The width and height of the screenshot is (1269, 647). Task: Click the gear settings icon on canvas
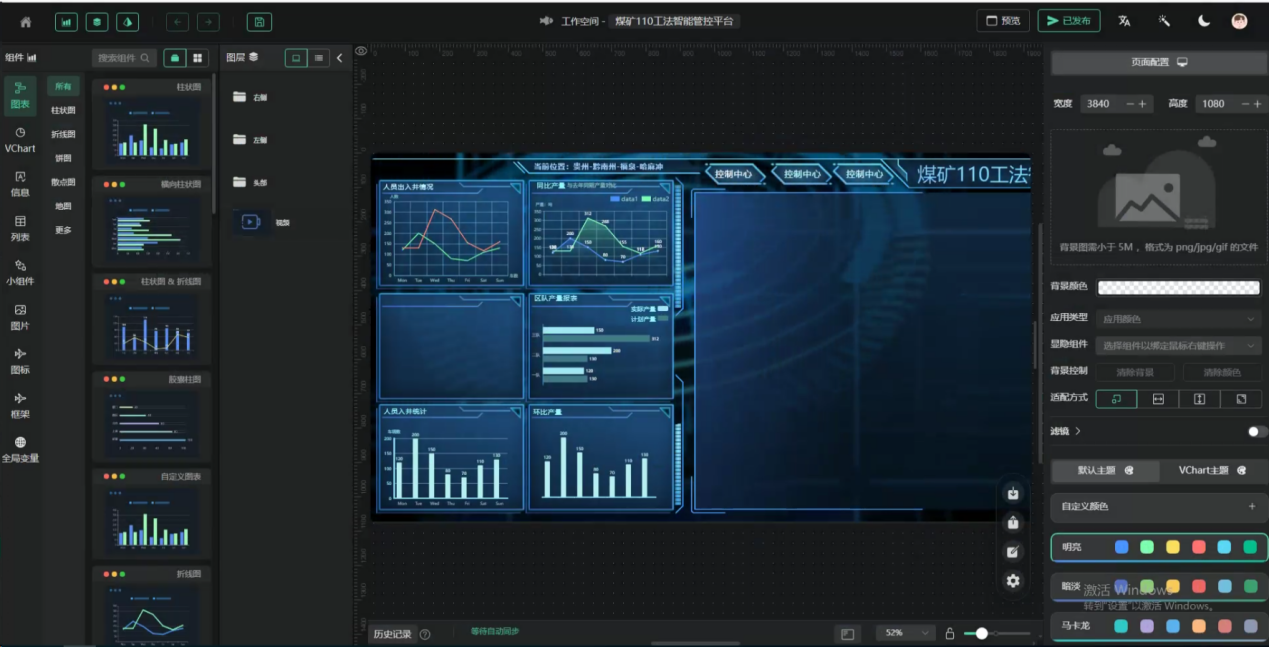tap(1013, 581)
